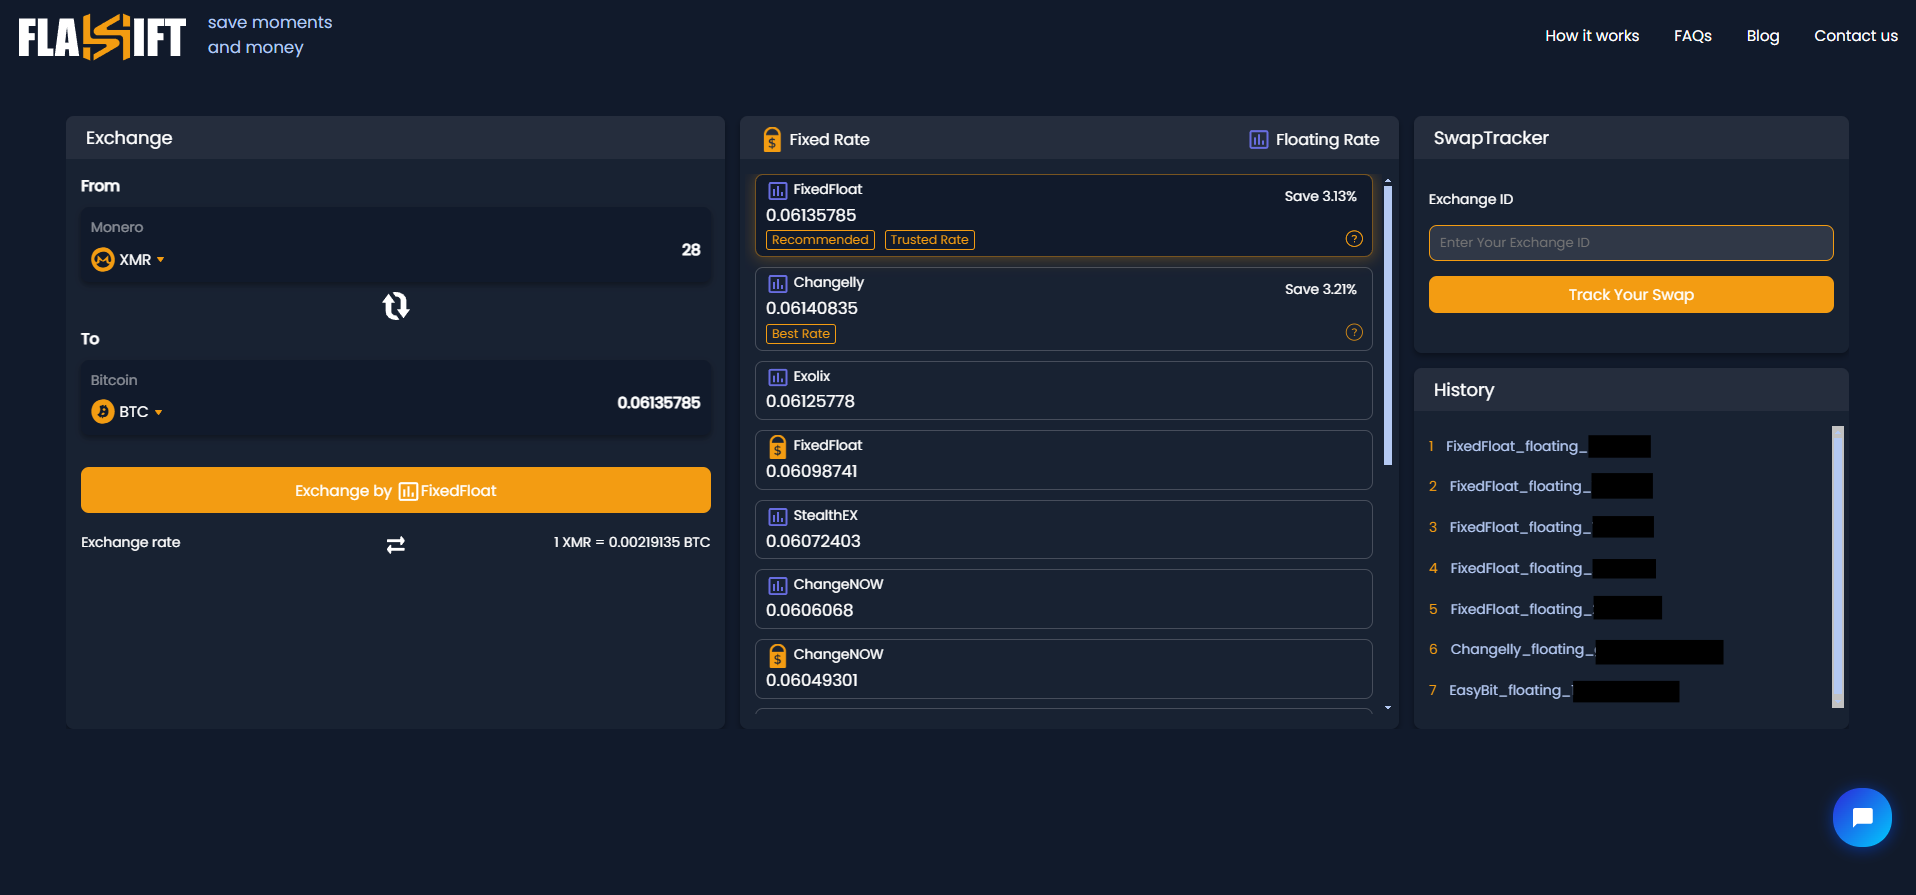Click Floating Rate chart icon in header
This screenshot has width=1916, height=895.
1259,140
